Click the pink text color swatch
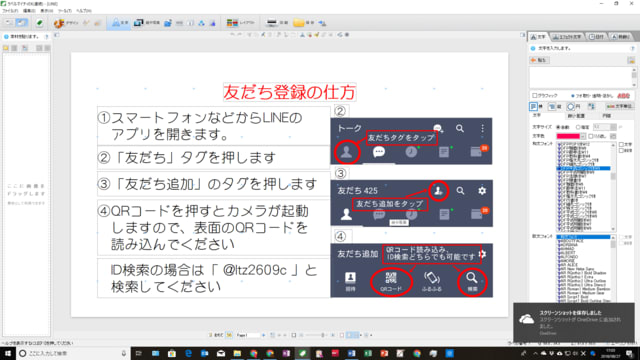 568,136
